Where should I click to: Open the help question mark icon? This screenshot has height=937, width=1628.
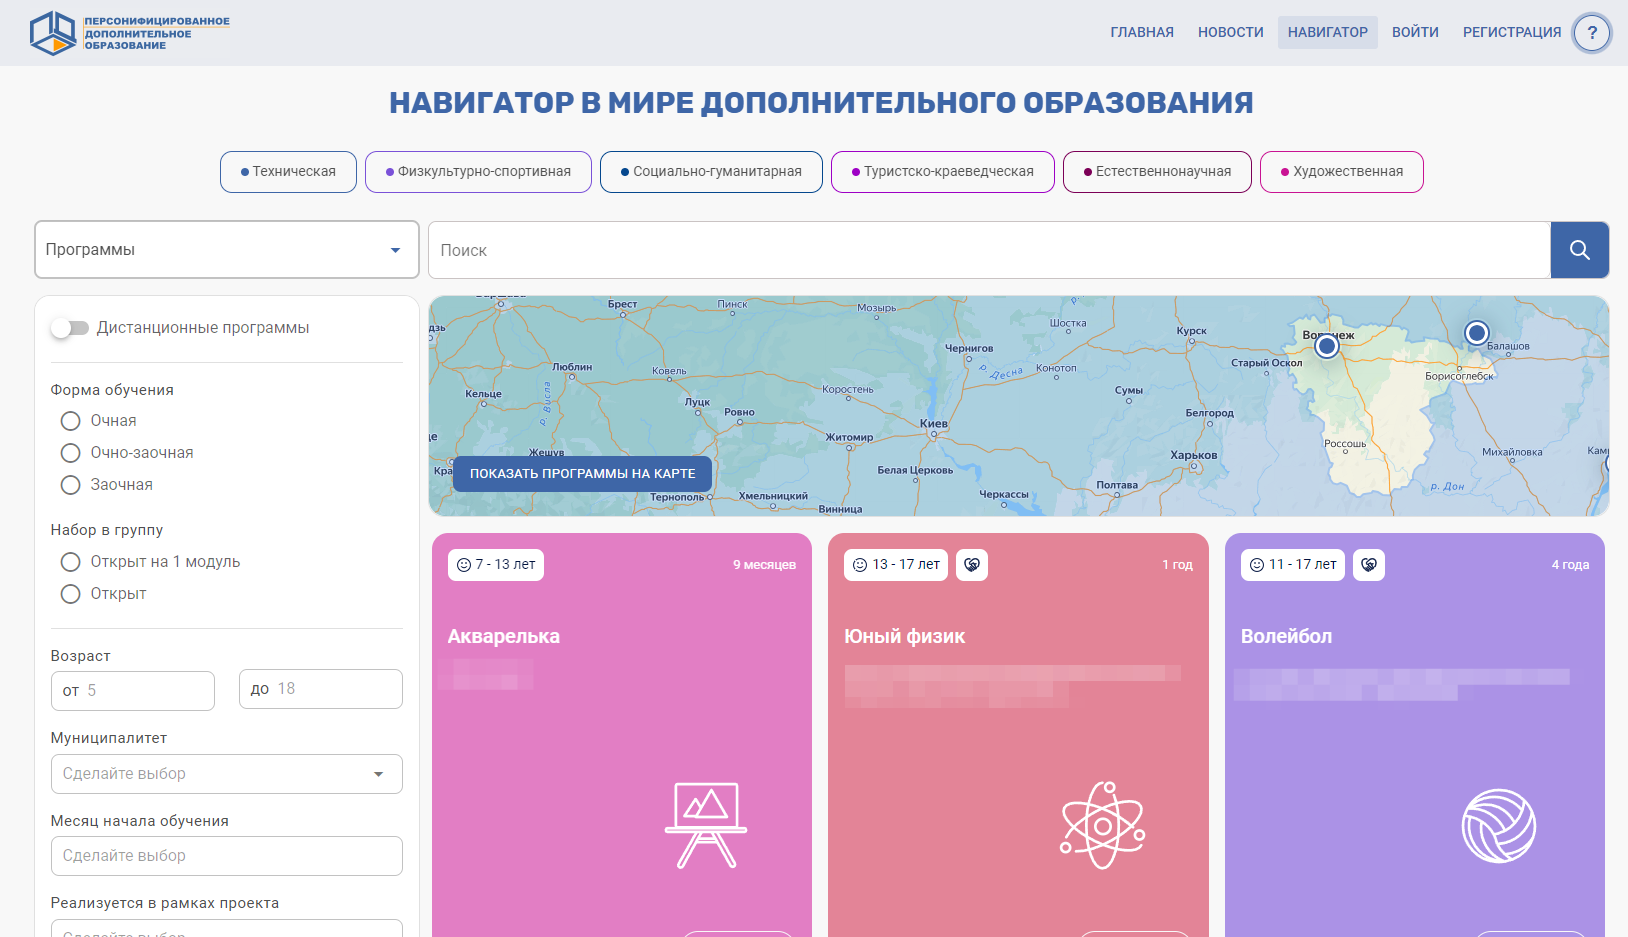point(1592,33)
